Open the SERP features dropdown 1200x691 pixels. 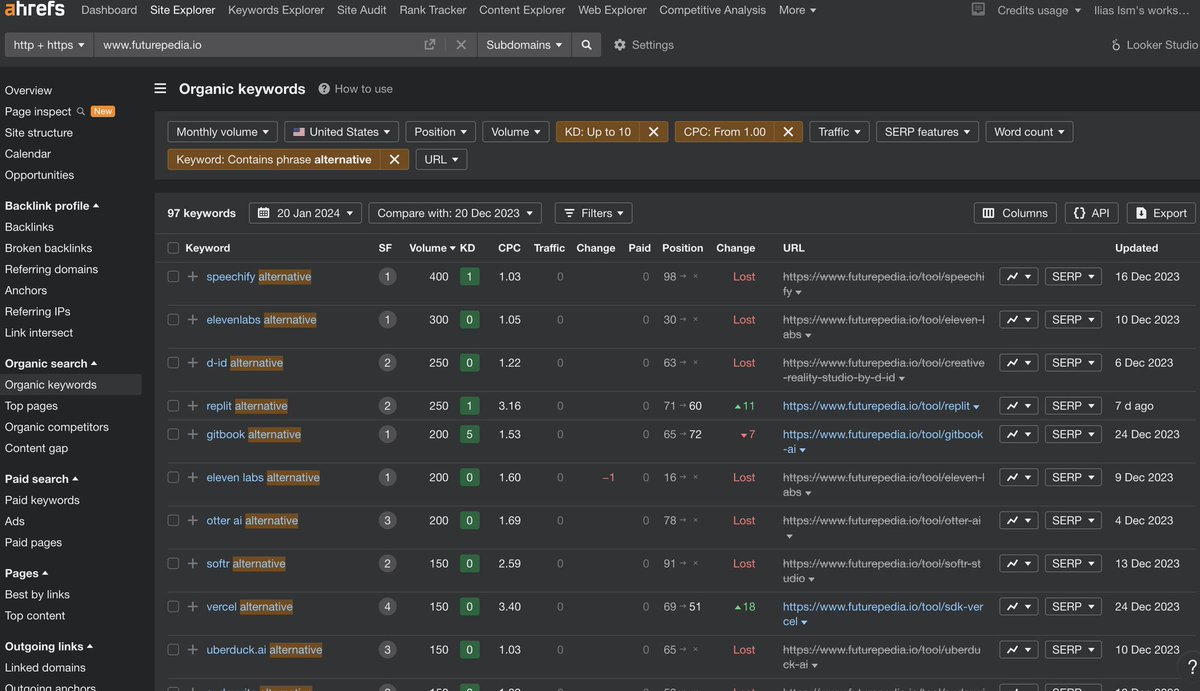(926, 132)
